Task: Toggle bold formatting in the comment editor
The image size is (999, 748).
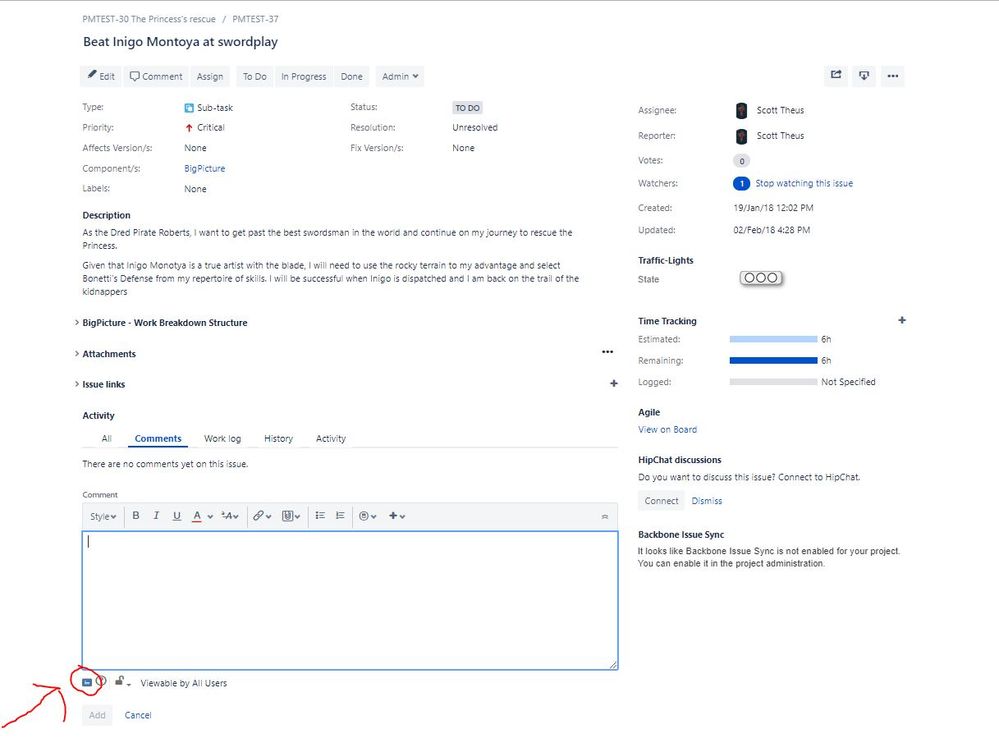Action: (135, 515)
